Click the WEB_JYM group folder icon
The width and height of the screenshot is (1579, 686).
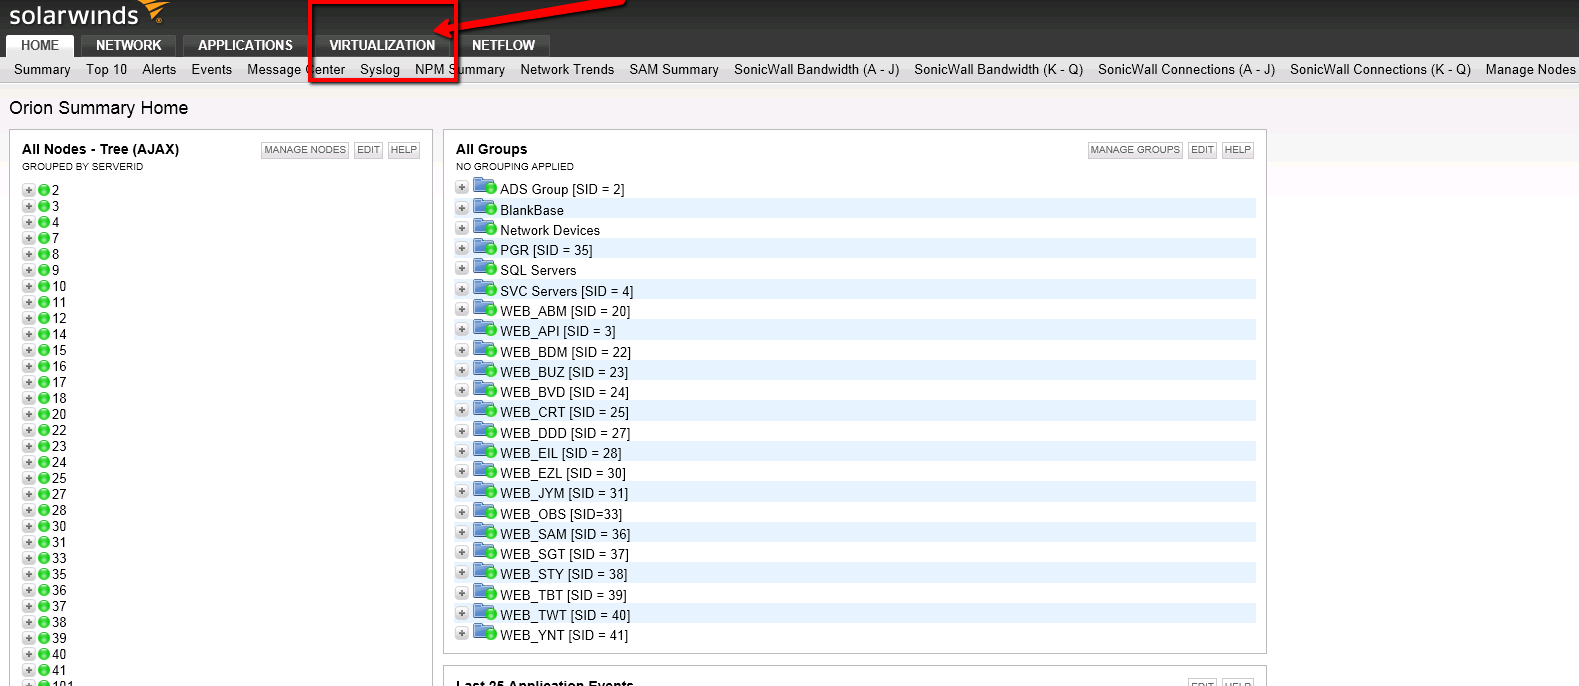tap(485, 490)
